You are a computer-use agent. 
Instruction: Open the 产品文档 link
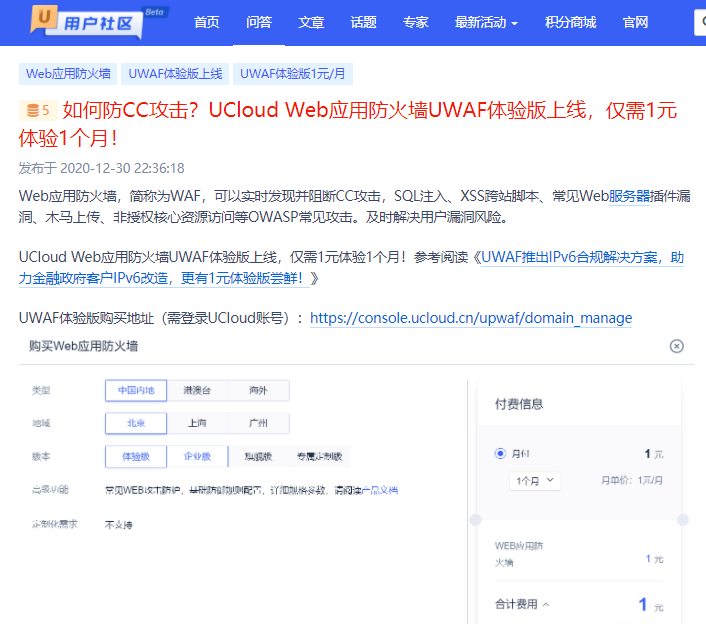[x=380, y=490]
